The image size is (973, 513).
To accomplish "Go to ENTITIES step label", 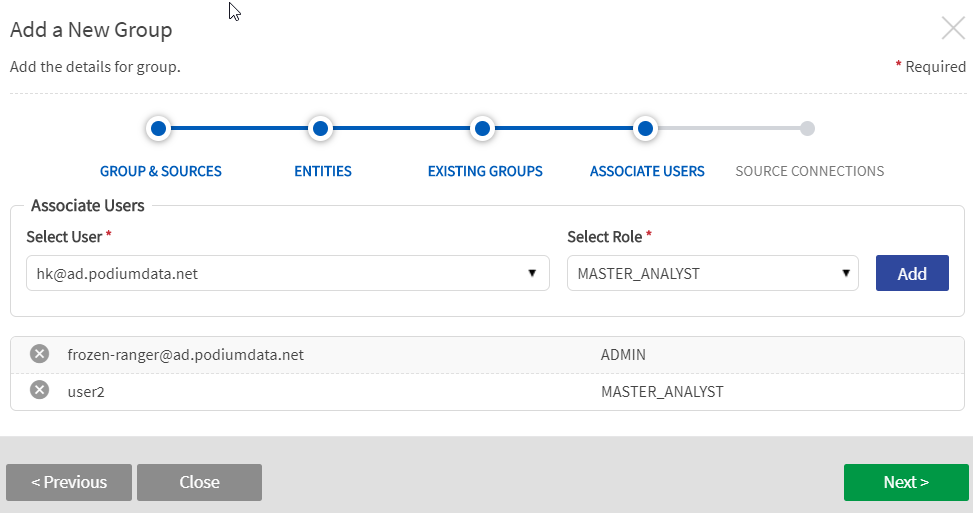I will [323, 171].
